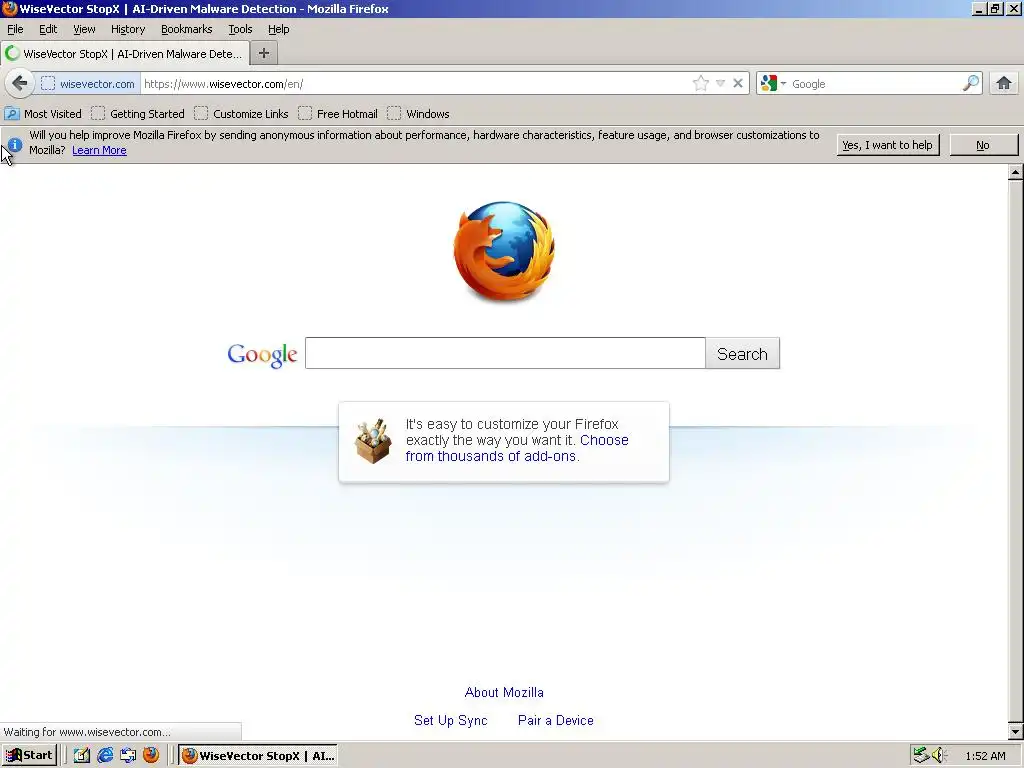Screen dimensions: 1024x768
Task: Go back with the Back arrow button
Action: tap(20, 84)
